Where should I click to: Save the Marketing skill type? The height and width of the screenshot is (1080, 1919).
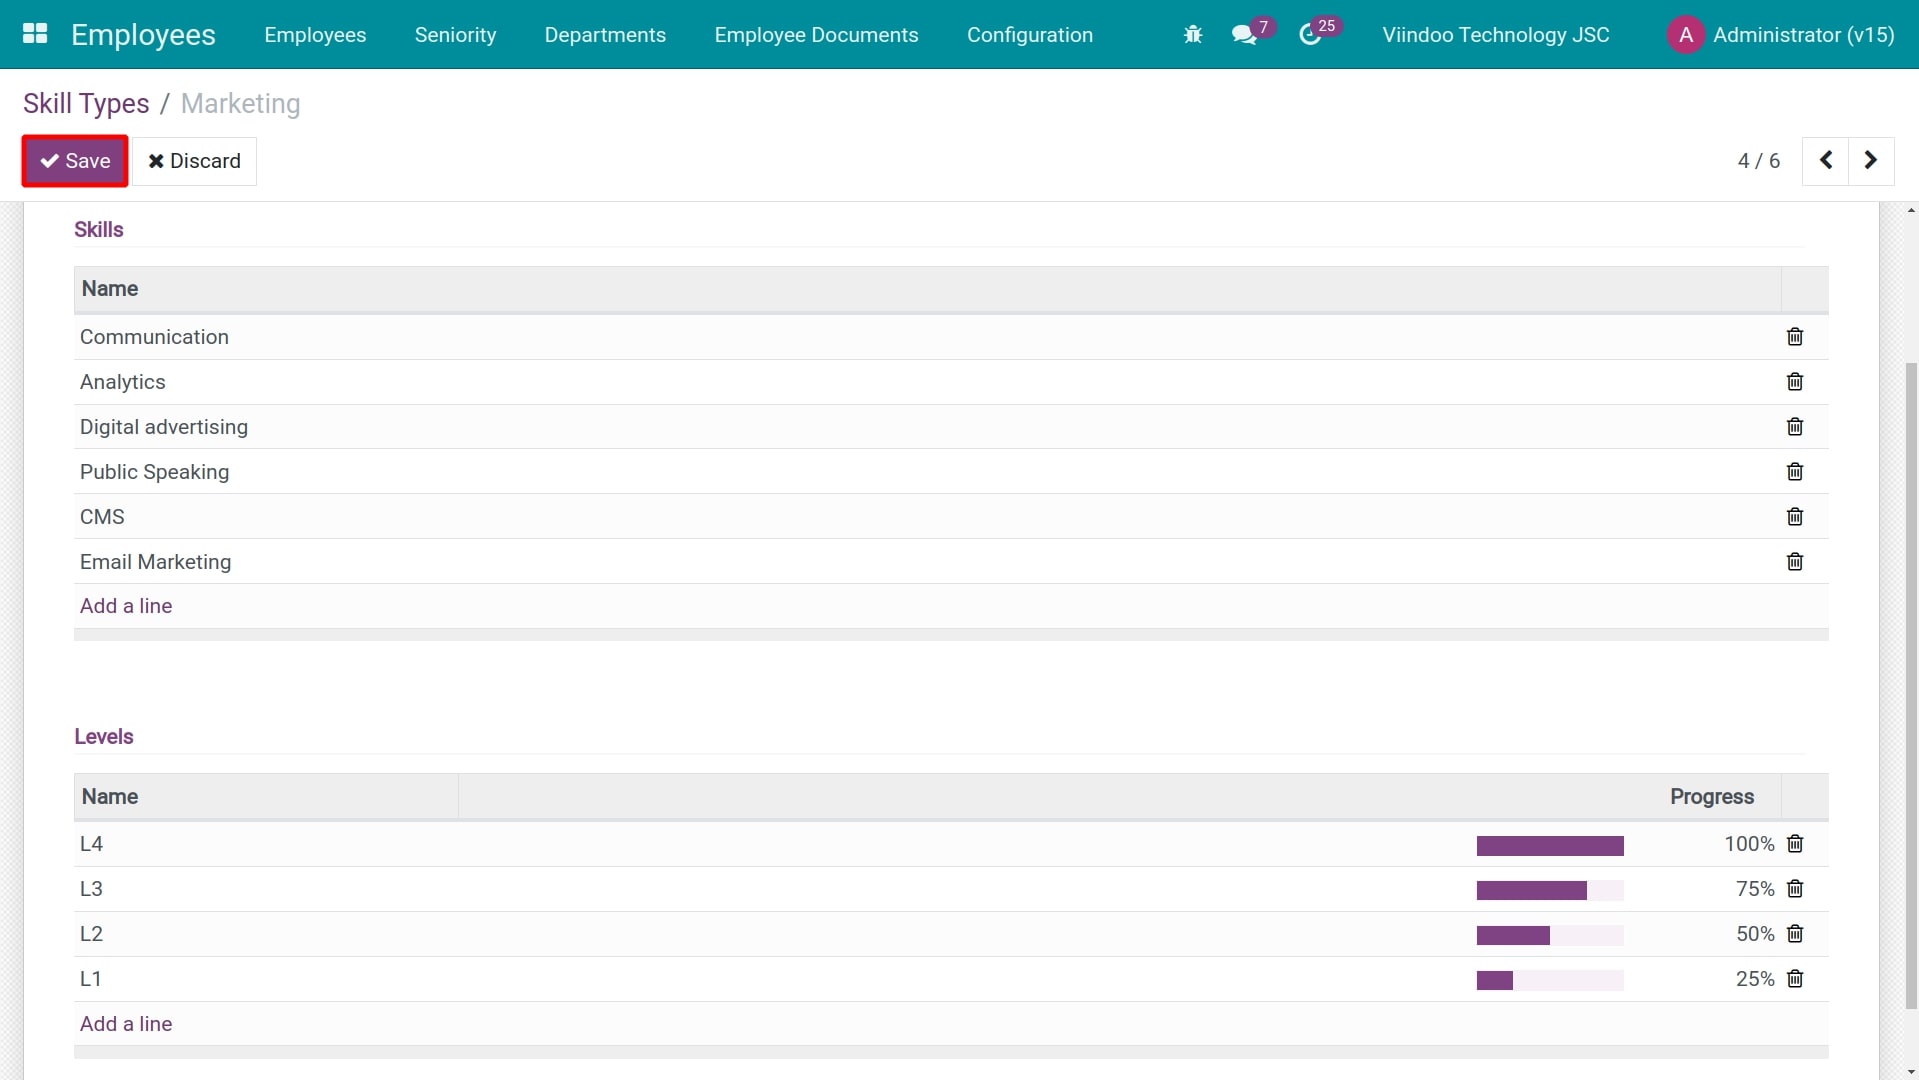click(75, 161)
